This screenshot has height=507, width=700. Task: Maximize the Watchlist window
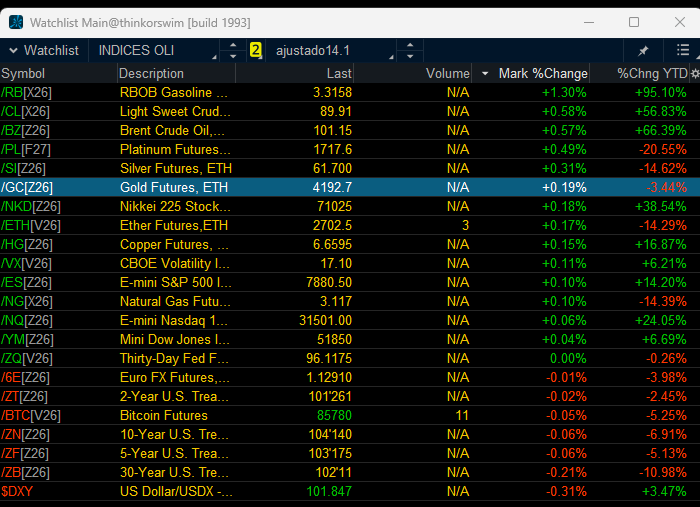click(634, 22)
